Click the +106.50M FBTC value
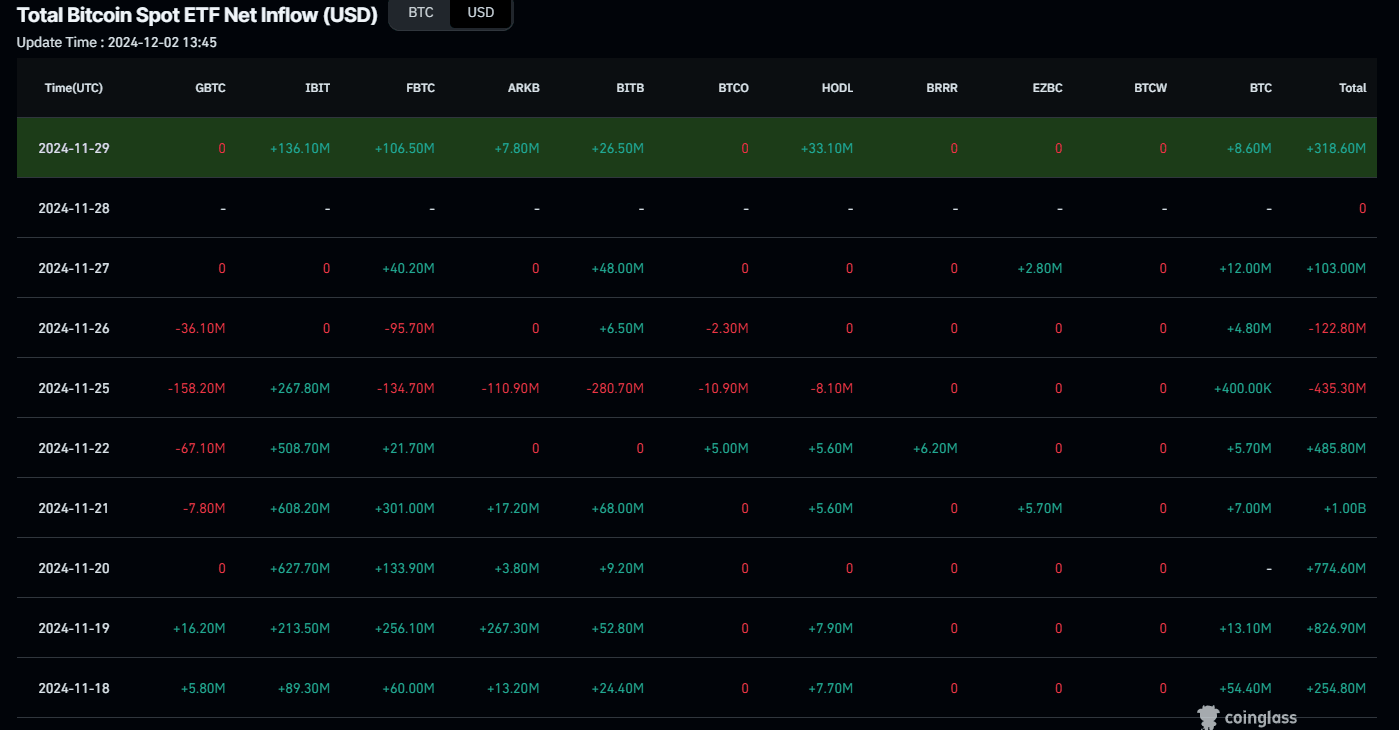This screenshot has height=730, width=1399. click(405, 148)
